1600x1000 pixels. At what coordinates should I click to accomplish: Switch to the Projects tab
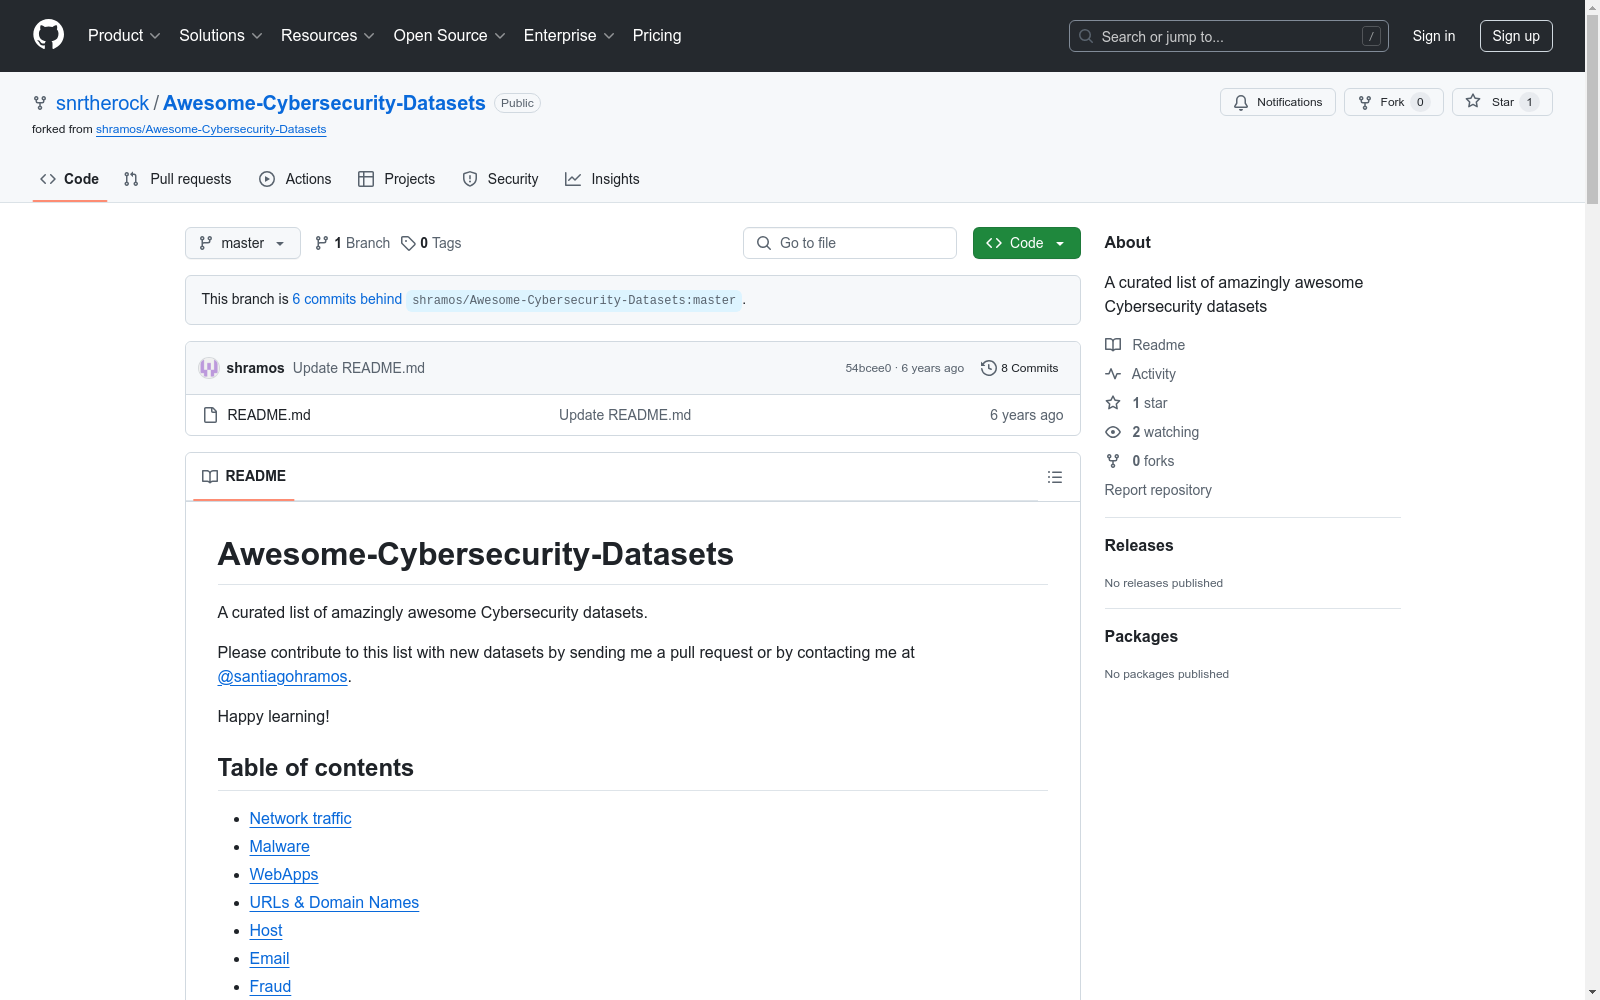click(x=397, y=179)
